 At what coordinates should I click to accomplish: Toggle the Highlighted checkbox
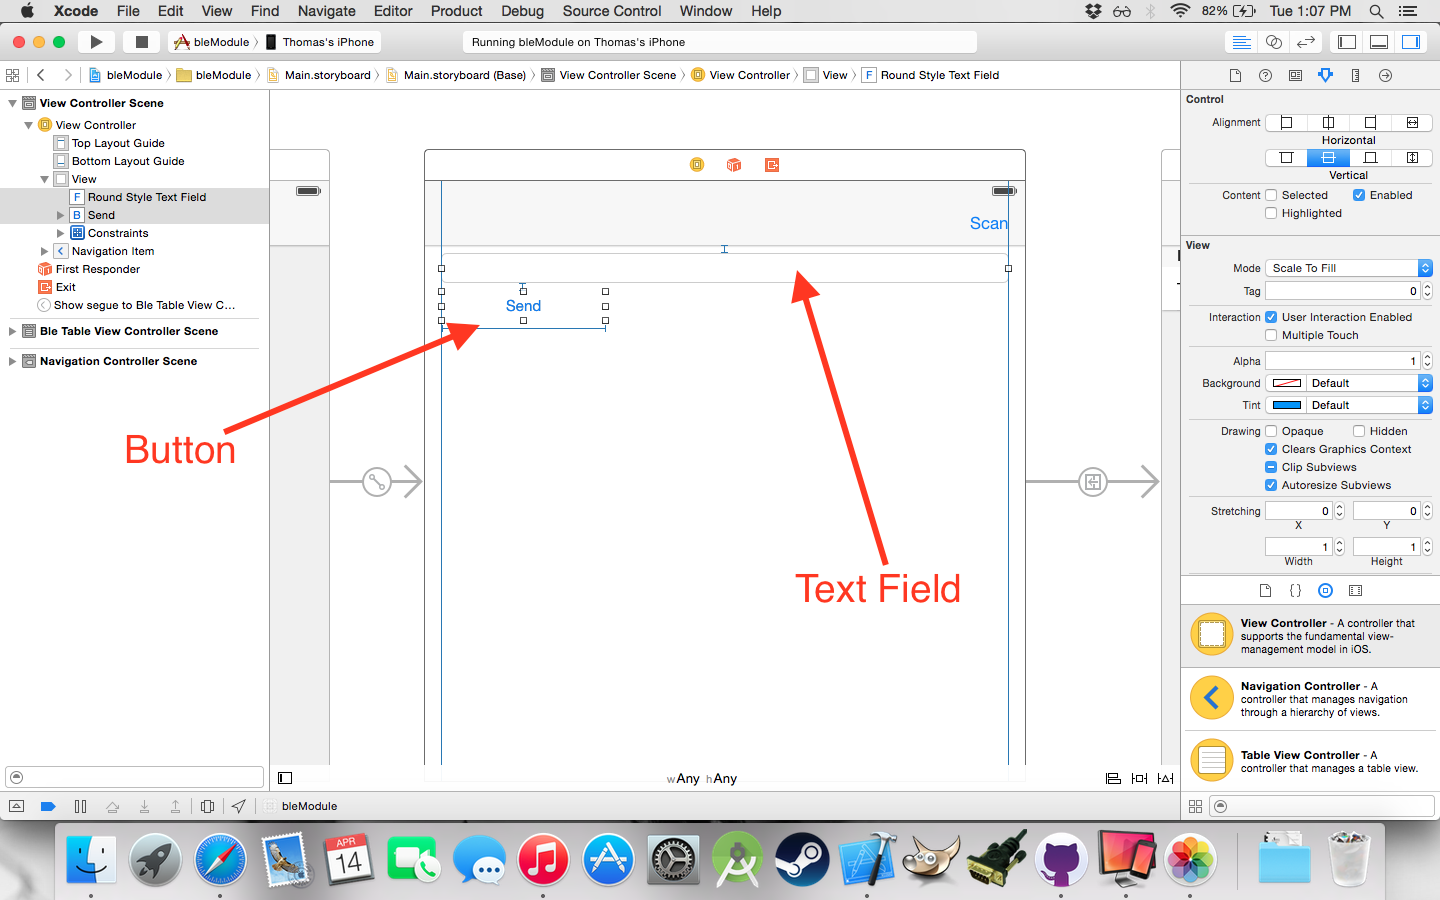point(1271,213)
